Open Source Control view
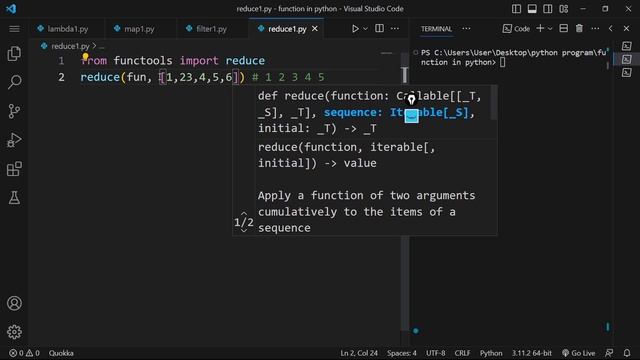The width and height of the screenshot is (640, 360). point(14,111)
